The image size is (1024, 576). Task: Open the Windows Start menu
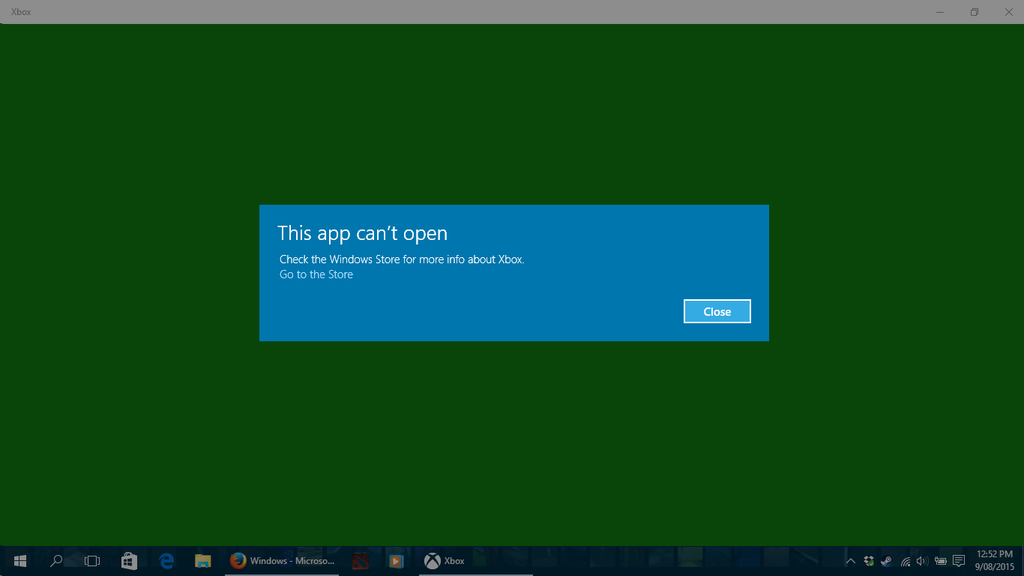20,561
